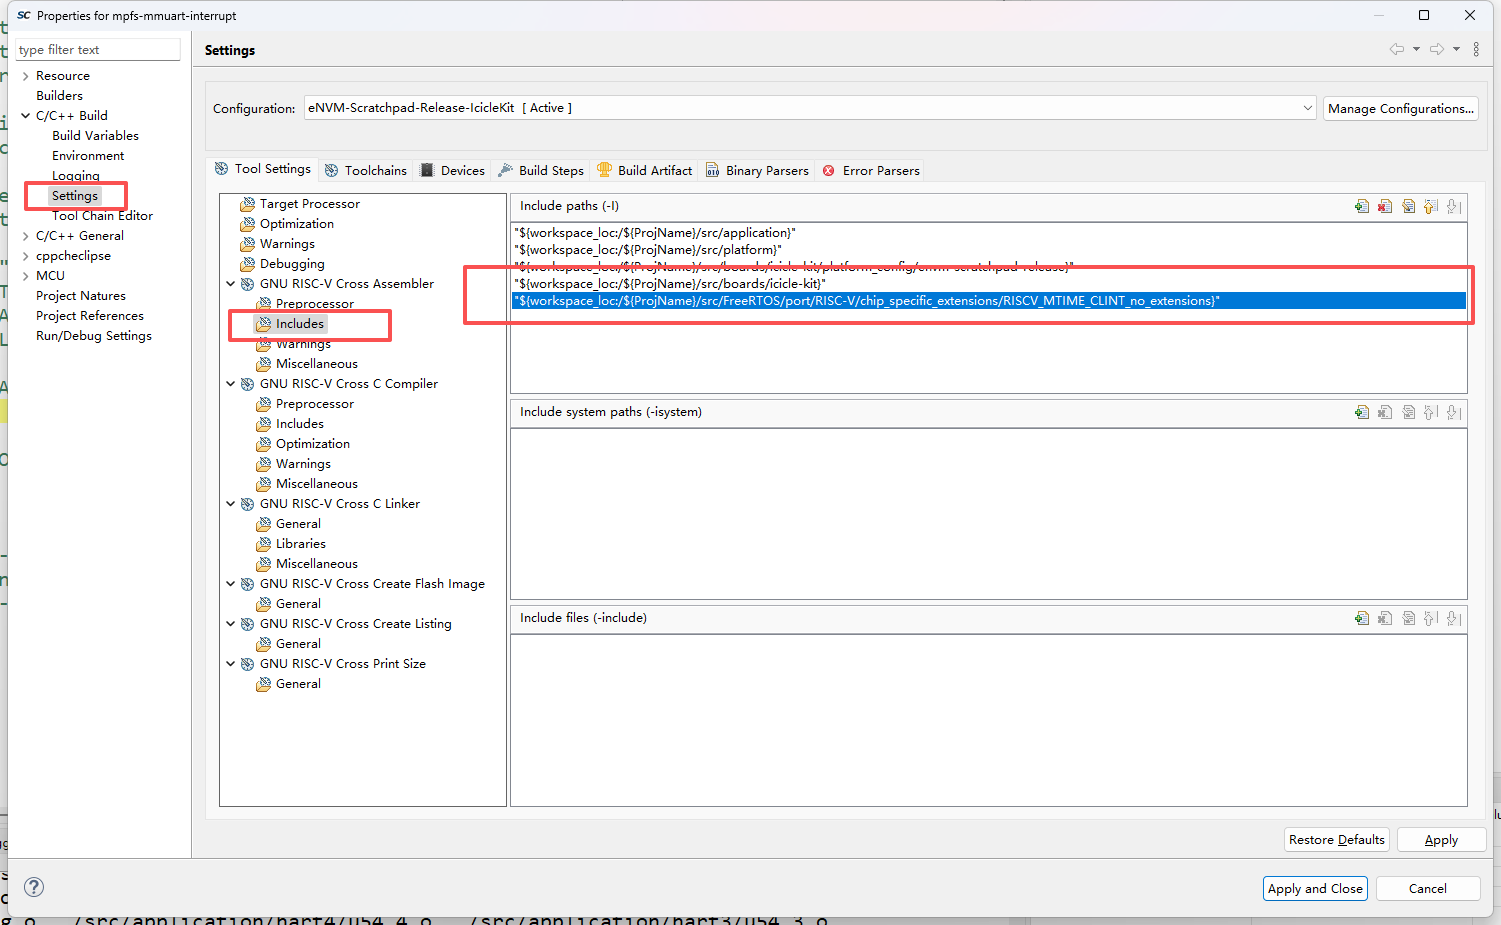Select Optimization under top-level tool settings

click(x=296, y=224)
